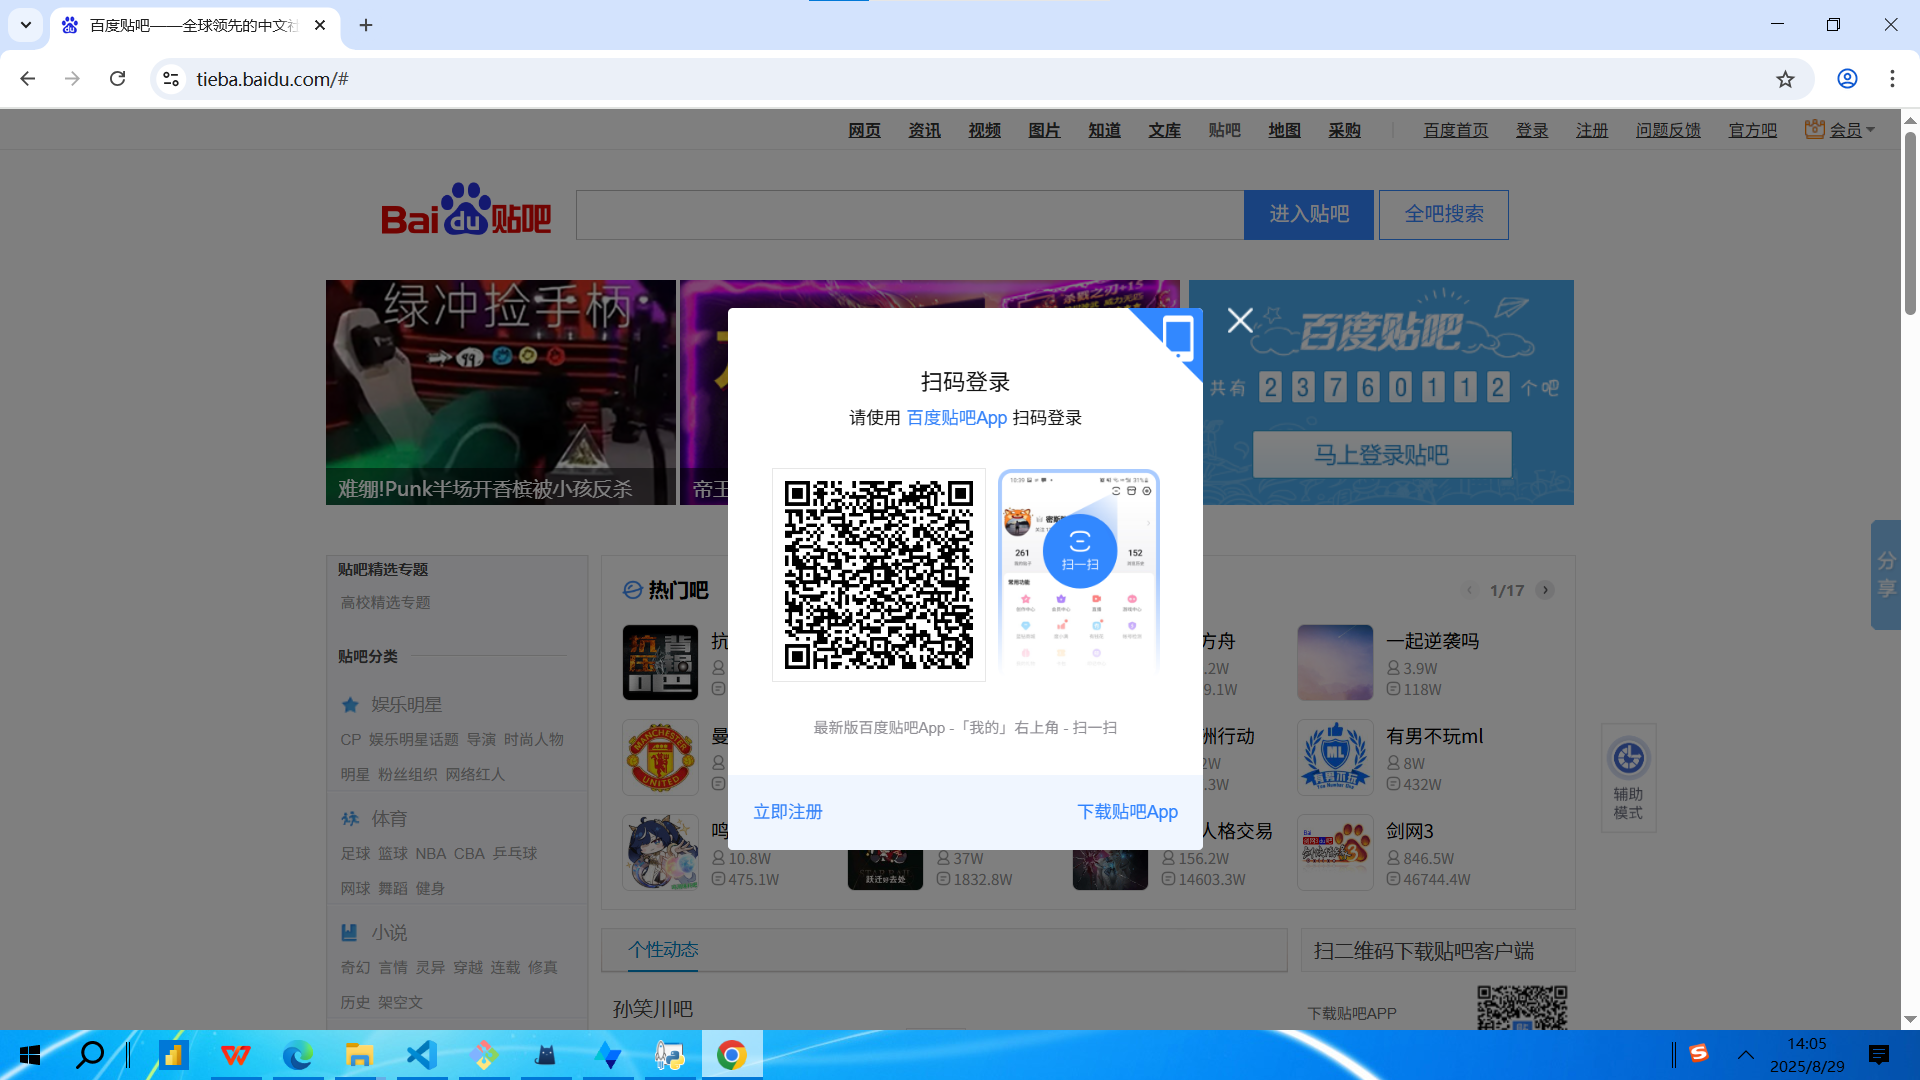The height and width of the screenshot is (1080, 1920).
Task: Open 地图 in top navigation
Action: [x=1284, y=130]
